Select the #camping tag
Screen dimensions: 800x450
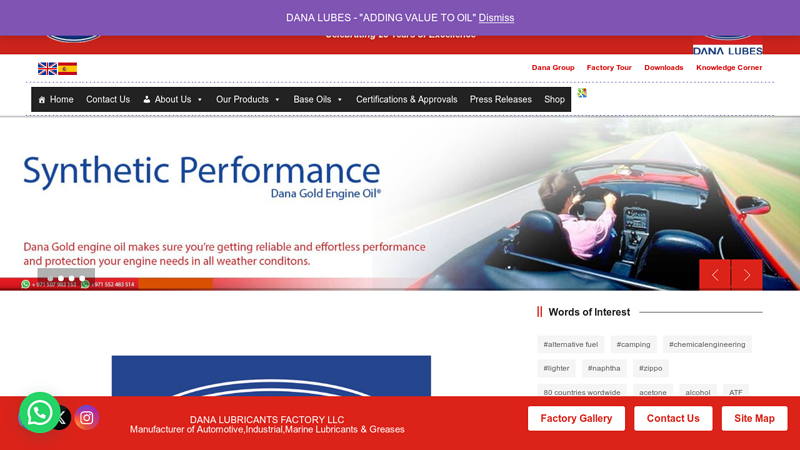tap(633, 344)
